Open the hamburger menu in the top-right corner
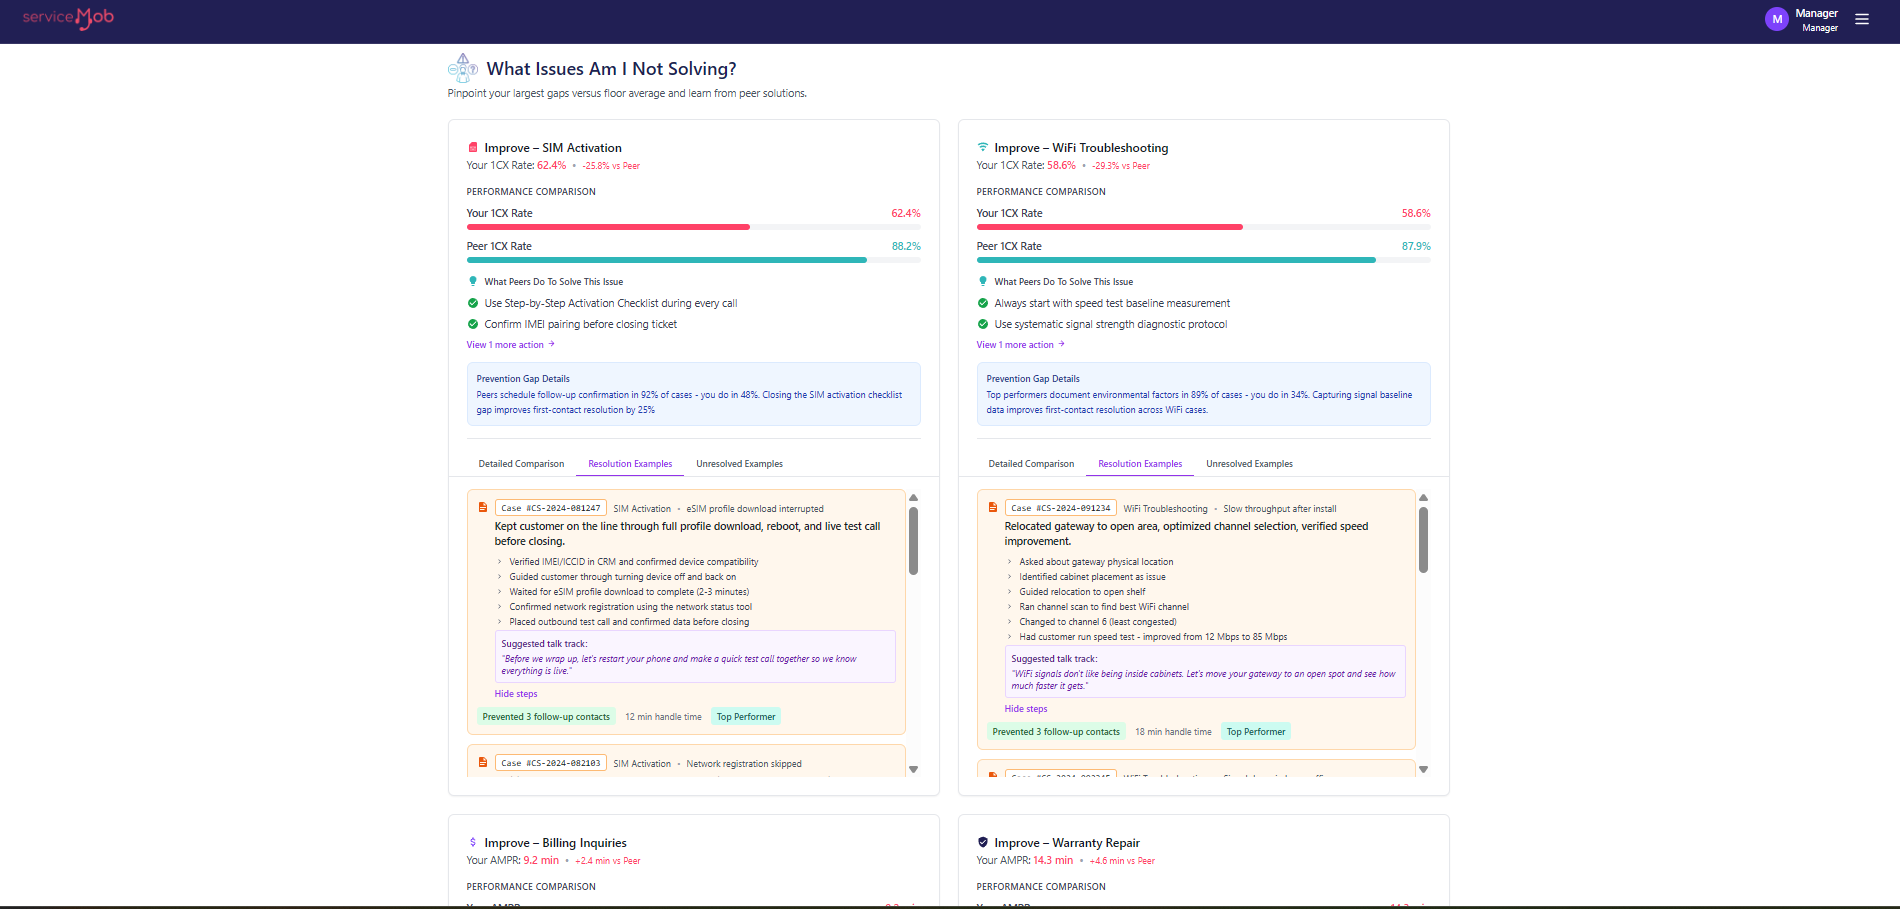This screenshot has width=1900, height=909. click(x=1862, y=18)
